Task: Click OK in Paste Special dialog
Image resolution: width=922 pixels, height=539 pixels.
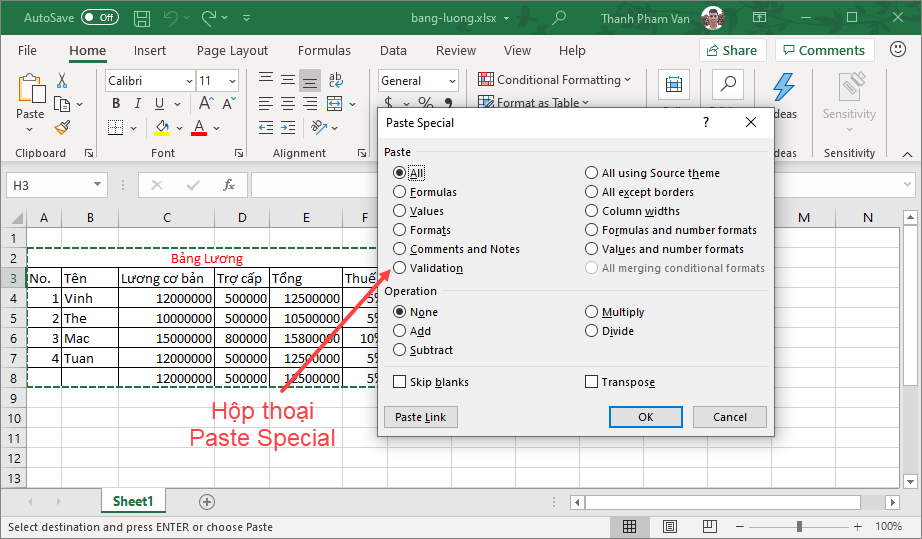Action: (646, 417)
